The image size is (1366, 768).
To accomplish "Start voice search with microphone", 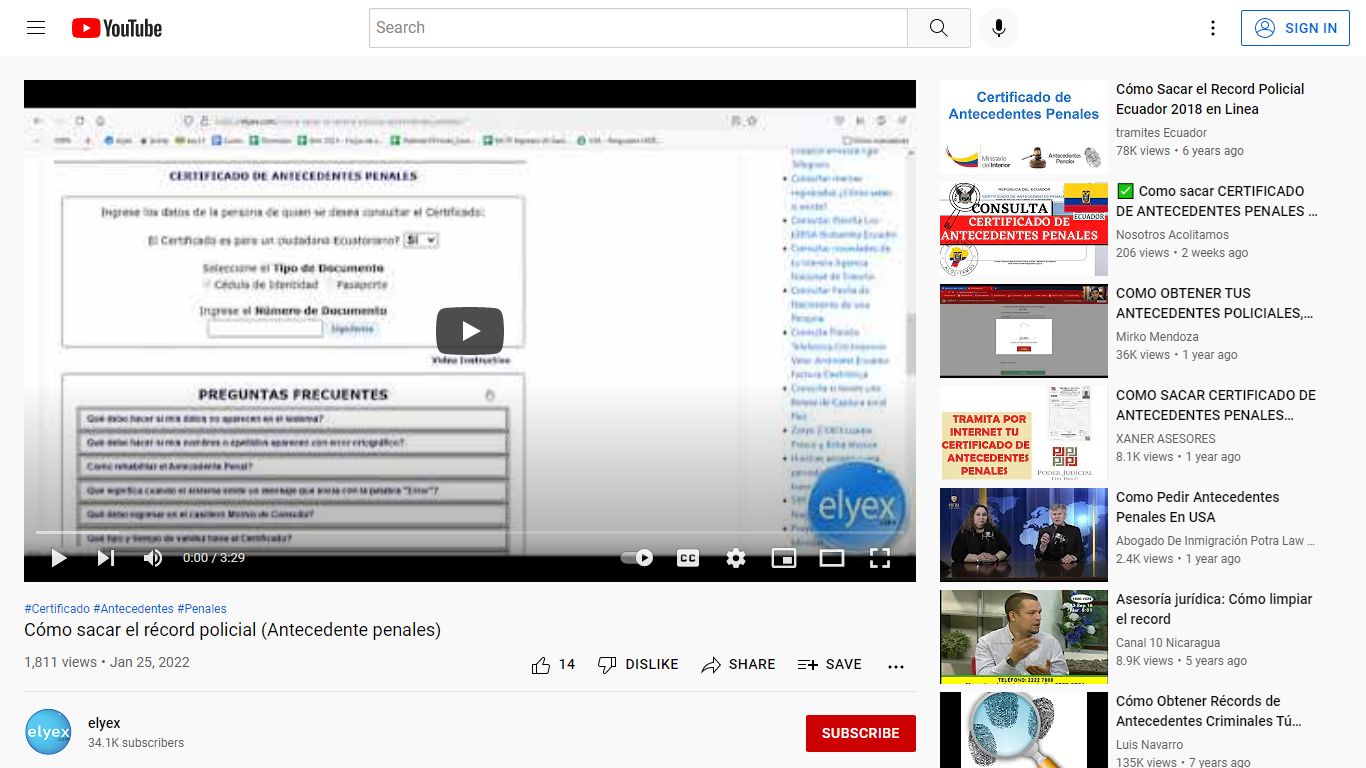I will [998, 28].
